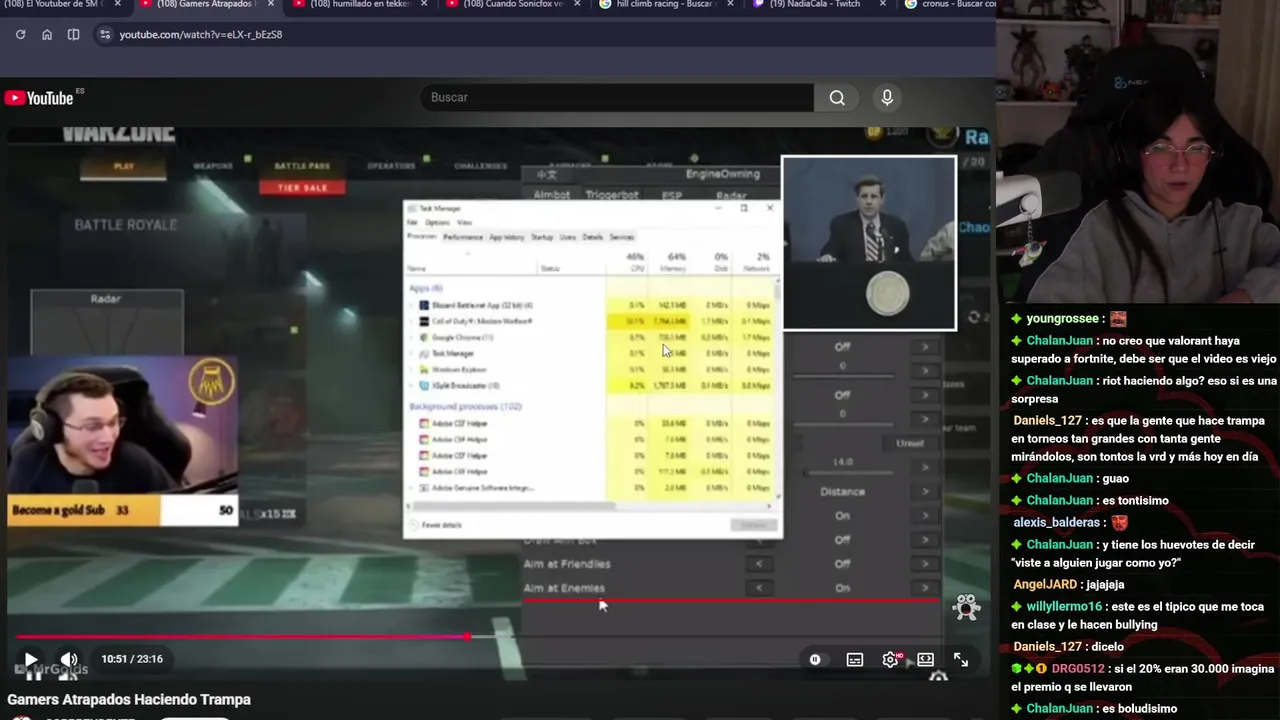1280x720 pixels.
Task: Click the channel watermark on the video
Action: [966, 606]
